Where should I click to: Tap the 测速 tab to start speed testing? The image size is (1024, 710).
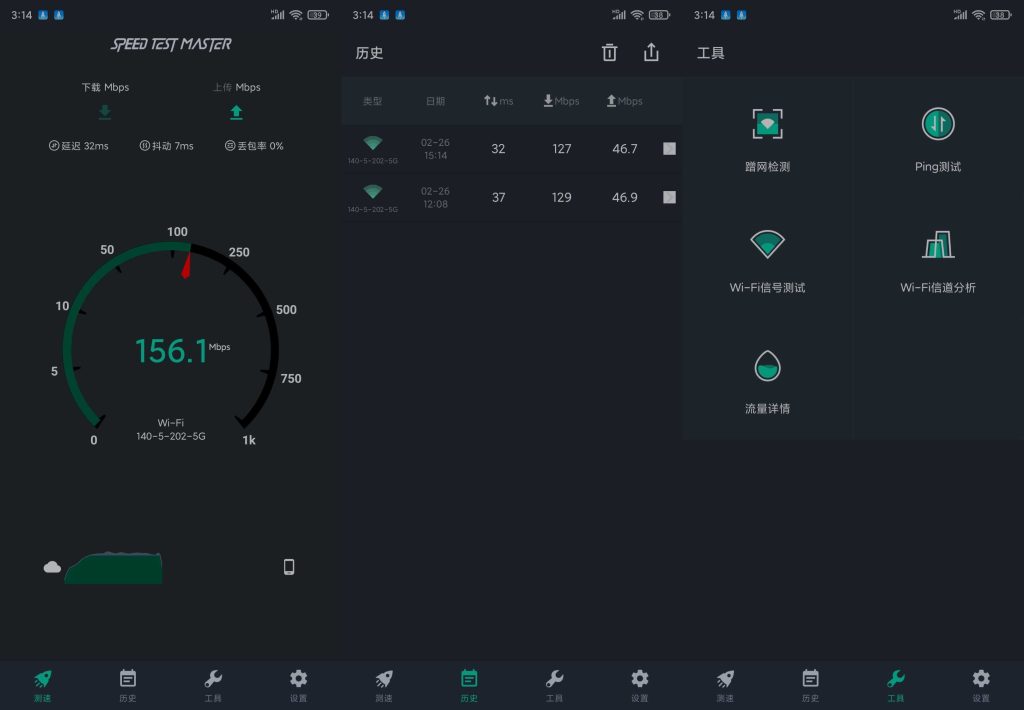42,684
